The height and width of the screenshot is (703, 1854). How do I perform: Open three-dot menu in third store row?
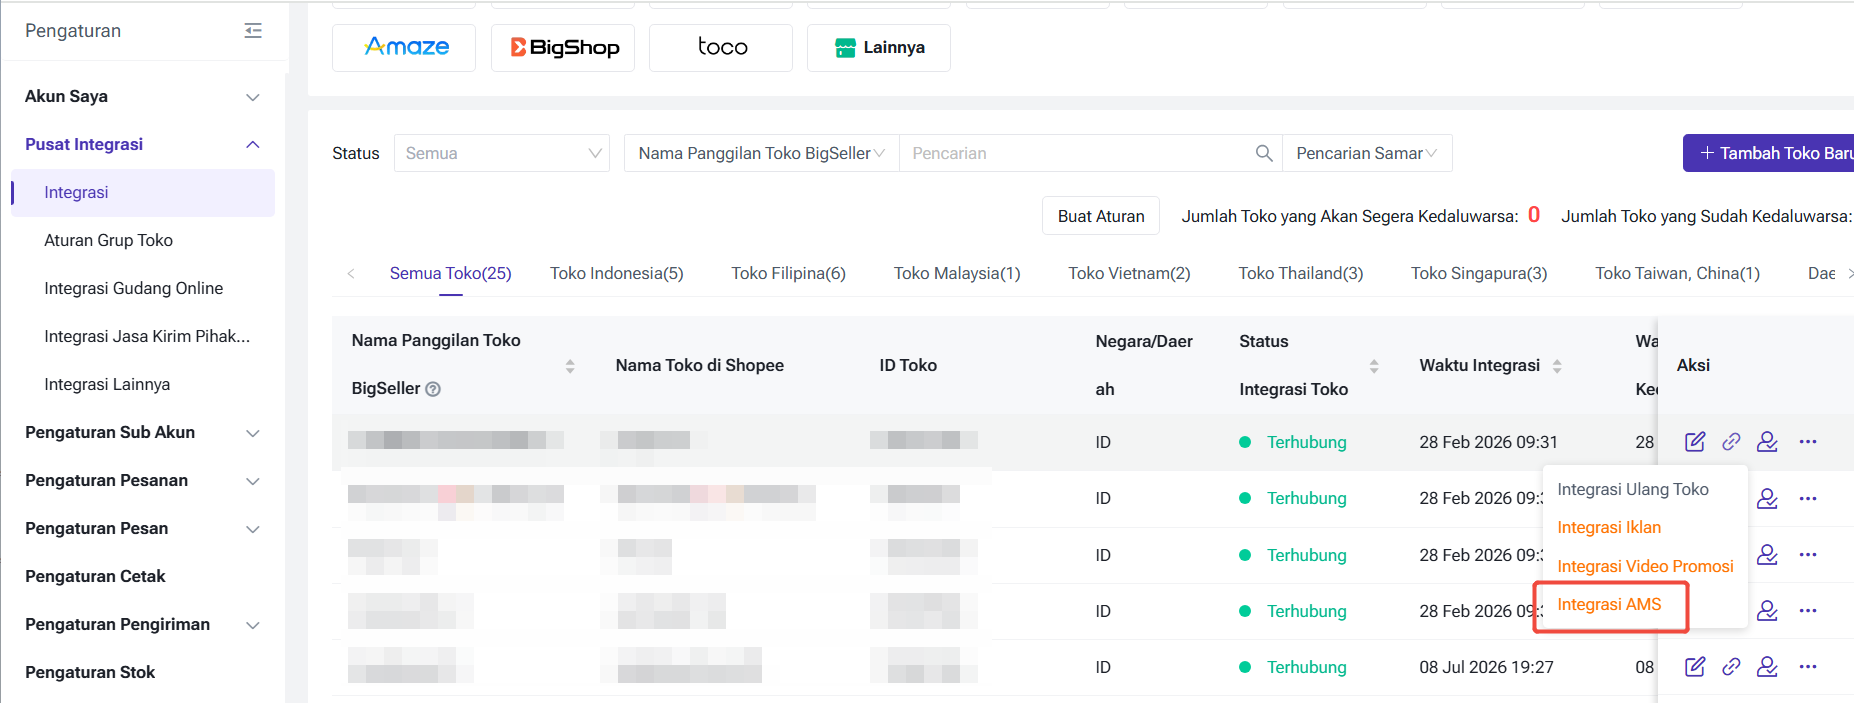(x=1808, y=554)
